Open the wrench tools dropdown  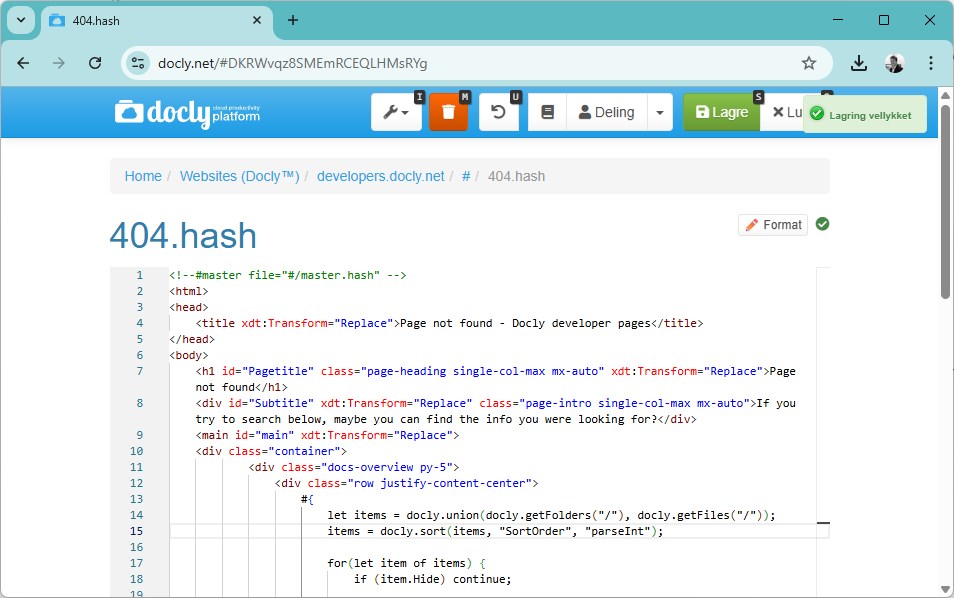tap(396, 113)
